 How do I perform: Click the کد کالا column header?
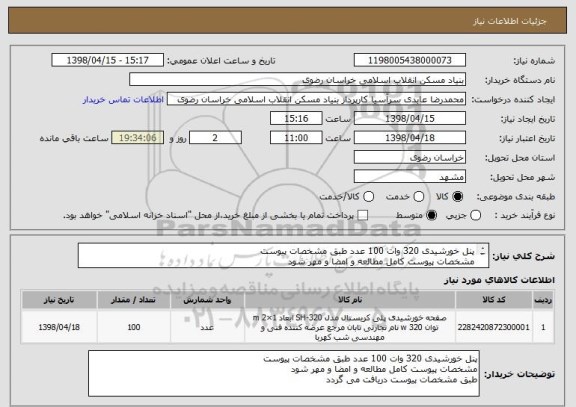pyautogui.click(x=494, y=300)
